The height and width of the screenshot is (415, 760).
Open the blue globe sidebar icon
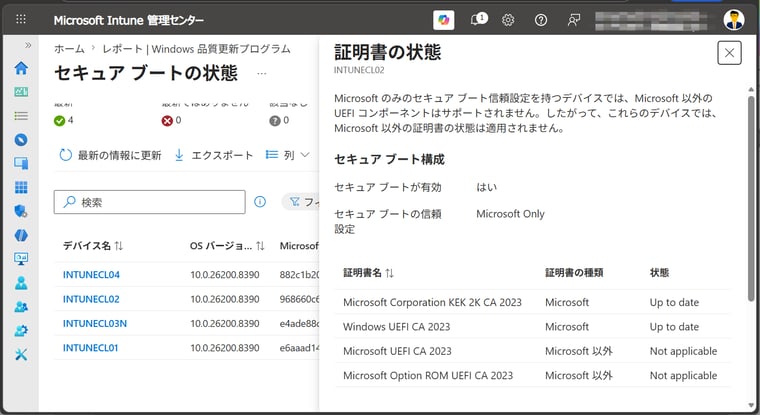(21, 235)
